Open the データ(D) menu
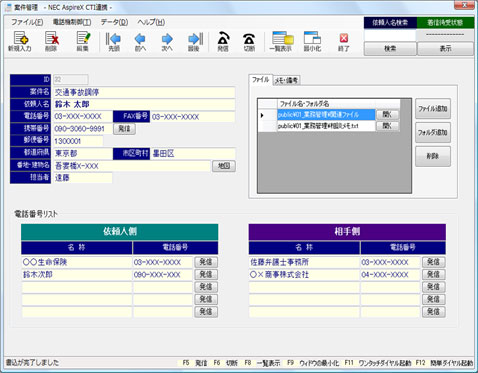Screen dimensions: 478x373 [114, 22]
